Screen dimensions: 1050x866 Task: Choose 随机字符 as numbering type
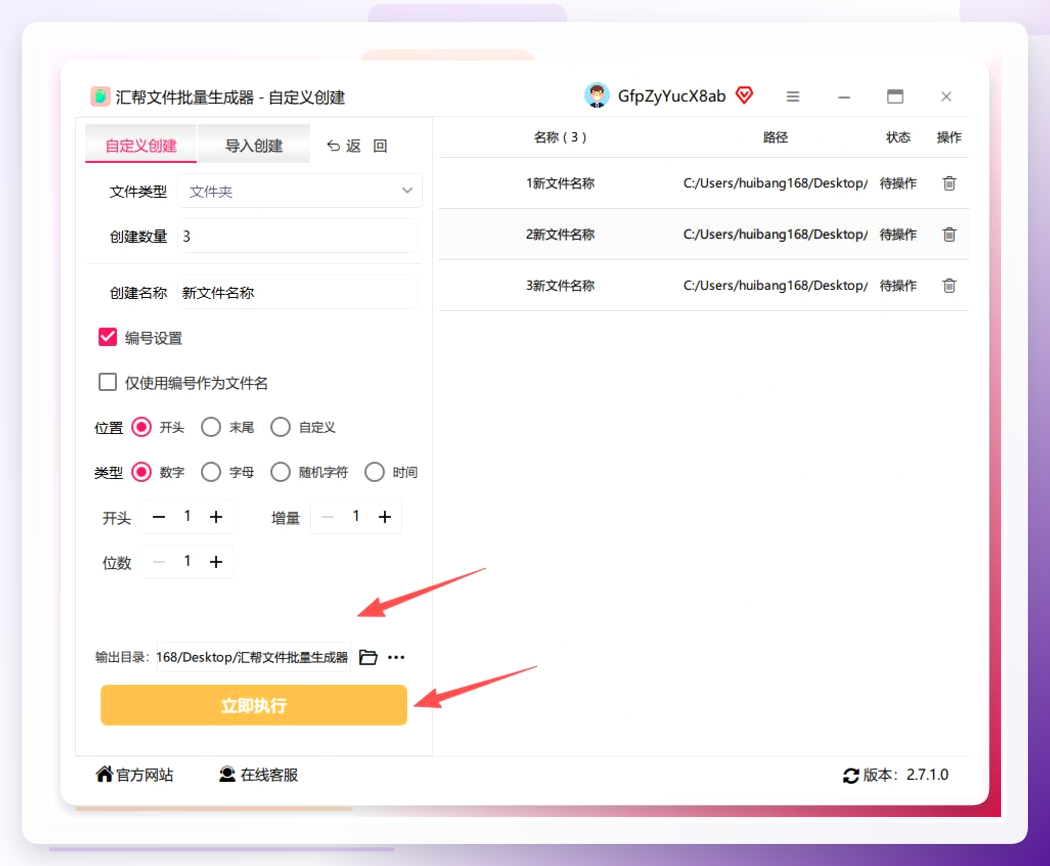pos(281,472)
